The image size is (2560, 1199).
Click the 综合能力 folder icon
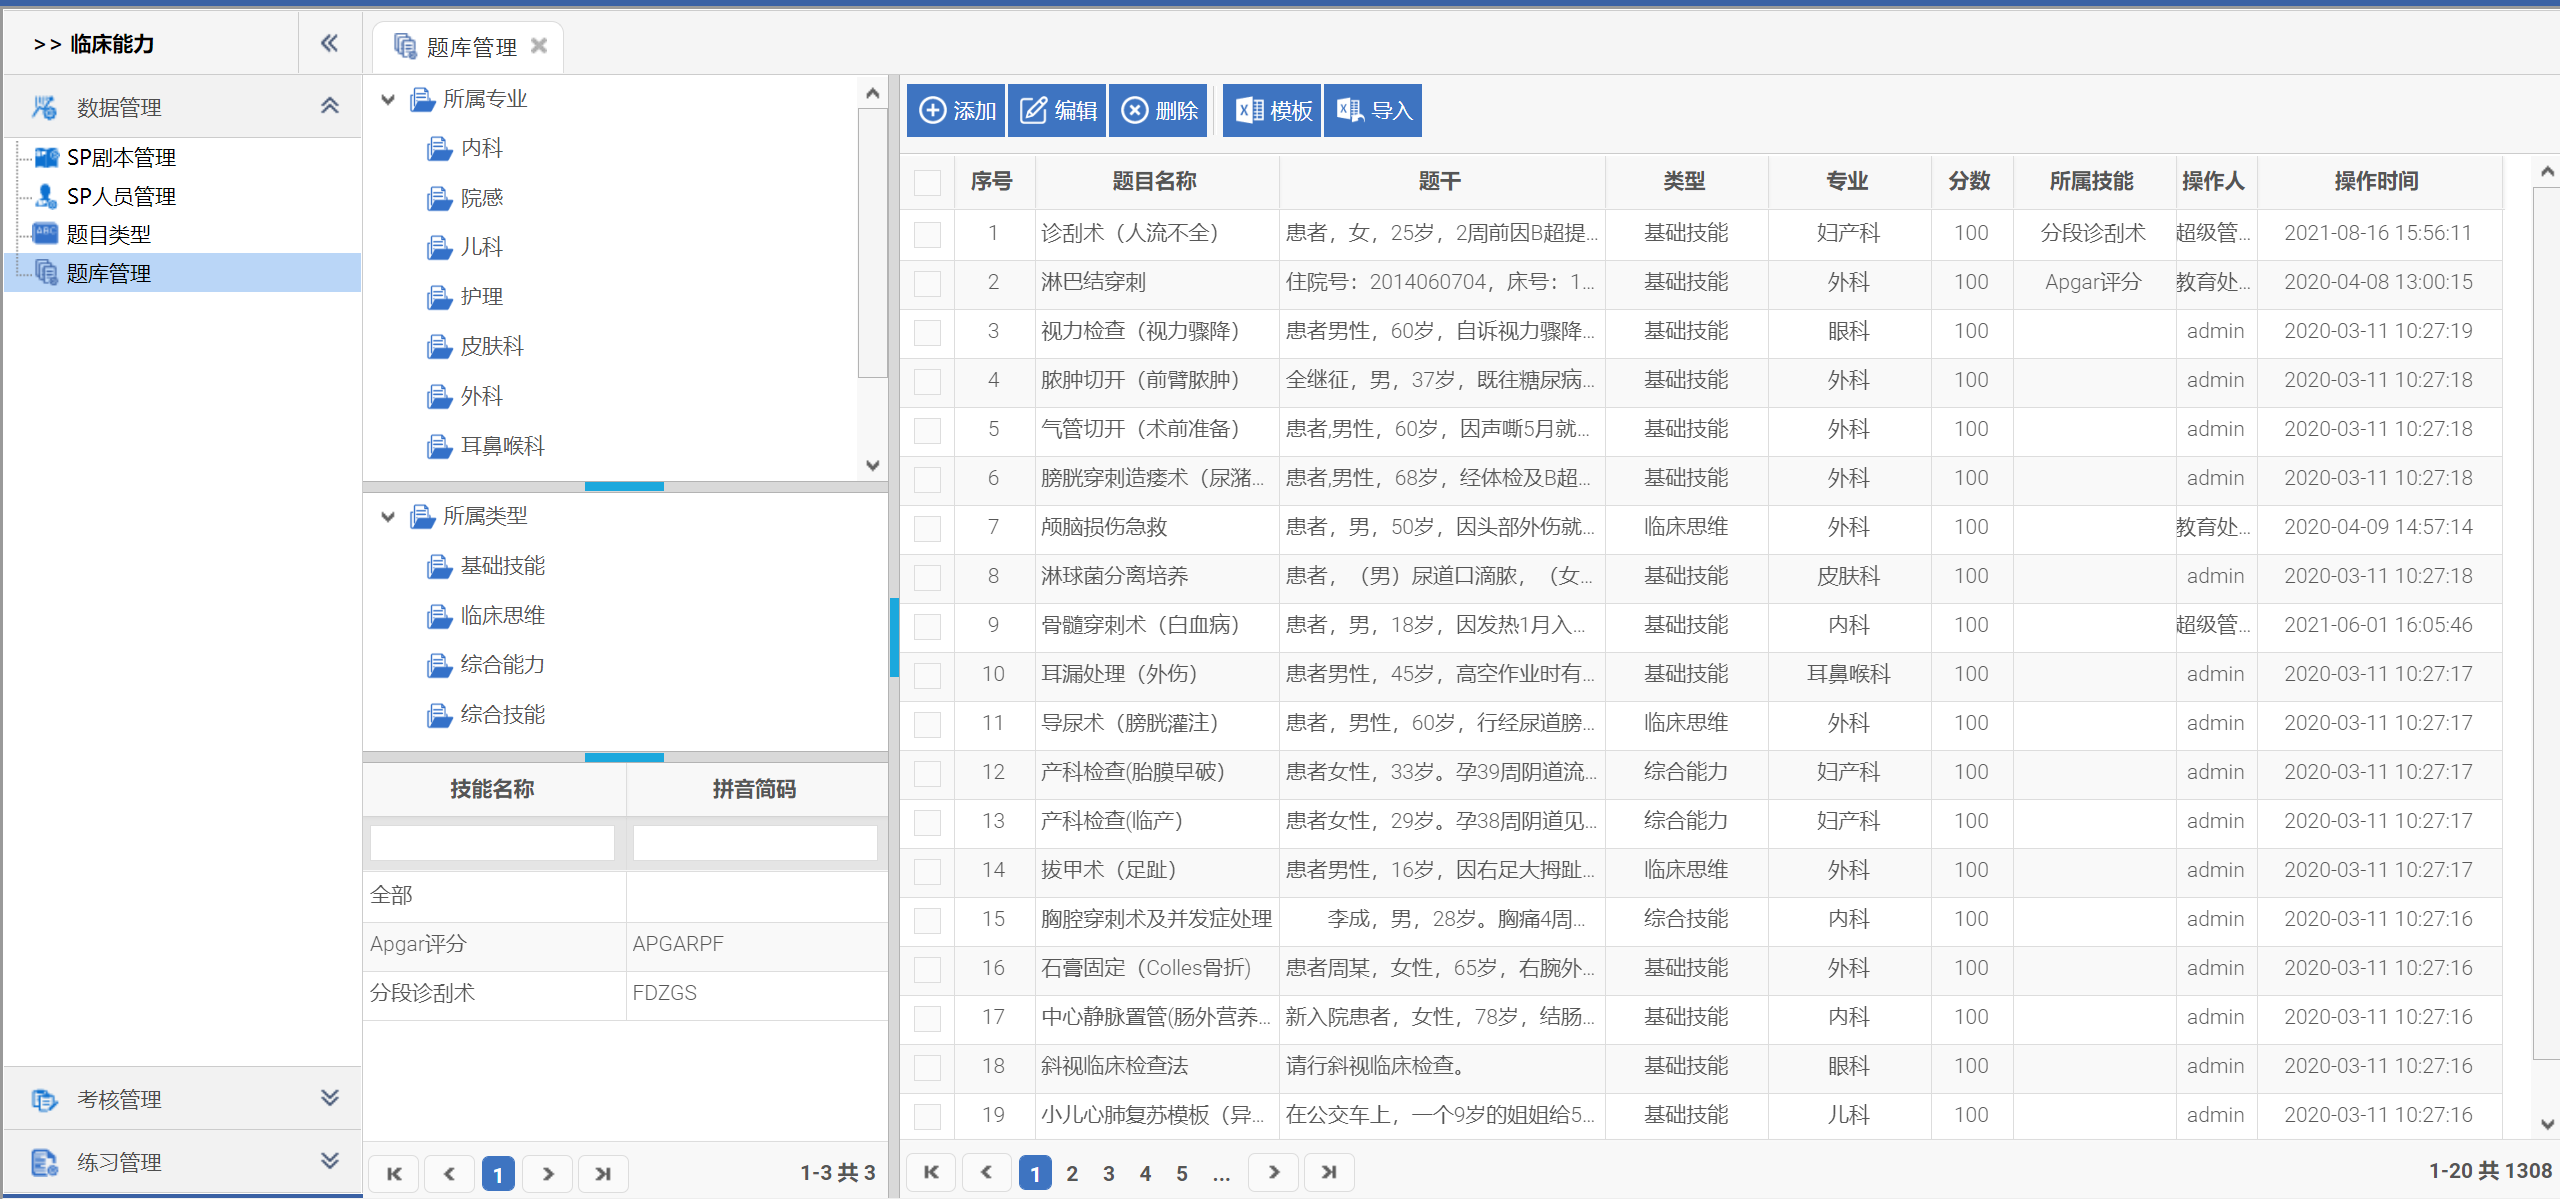pyautogui.click(x=439, y=665)
